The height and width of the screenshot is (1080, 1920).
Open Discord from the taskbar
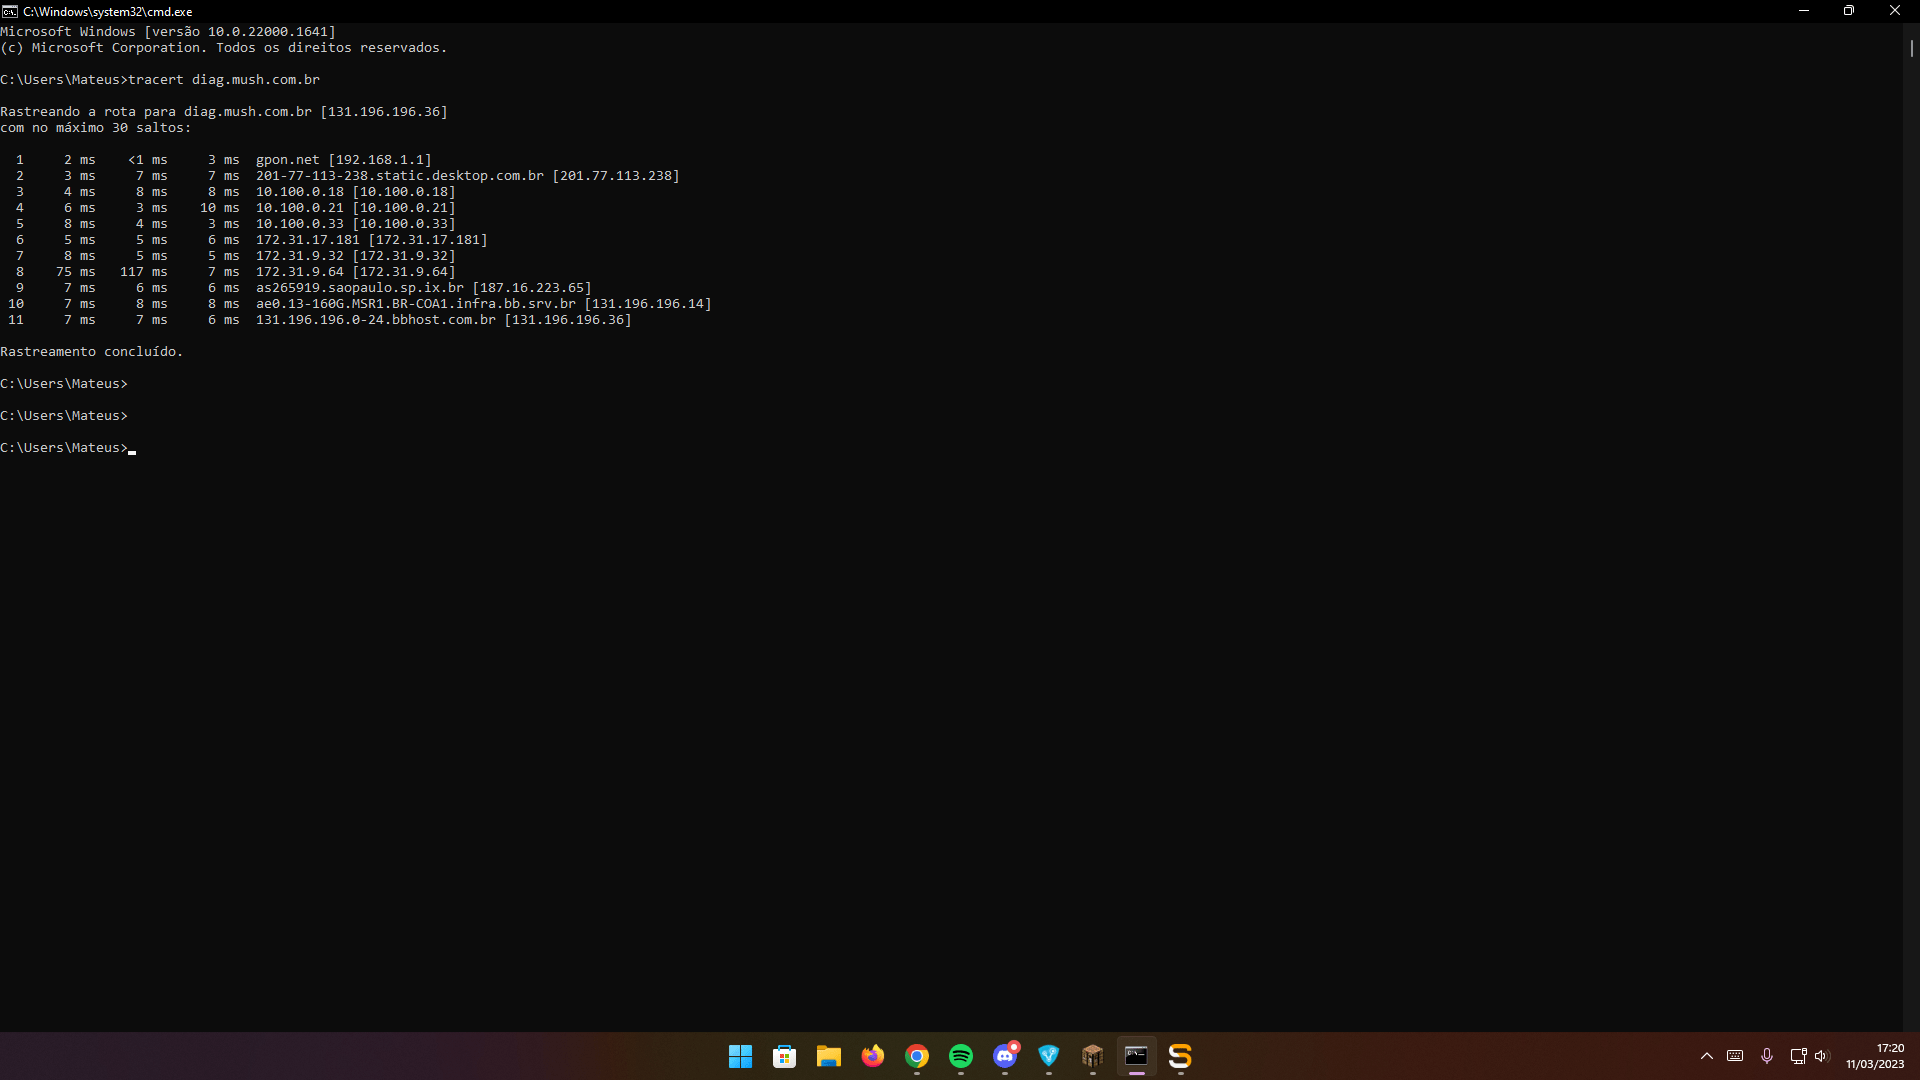[1005, 1056]
